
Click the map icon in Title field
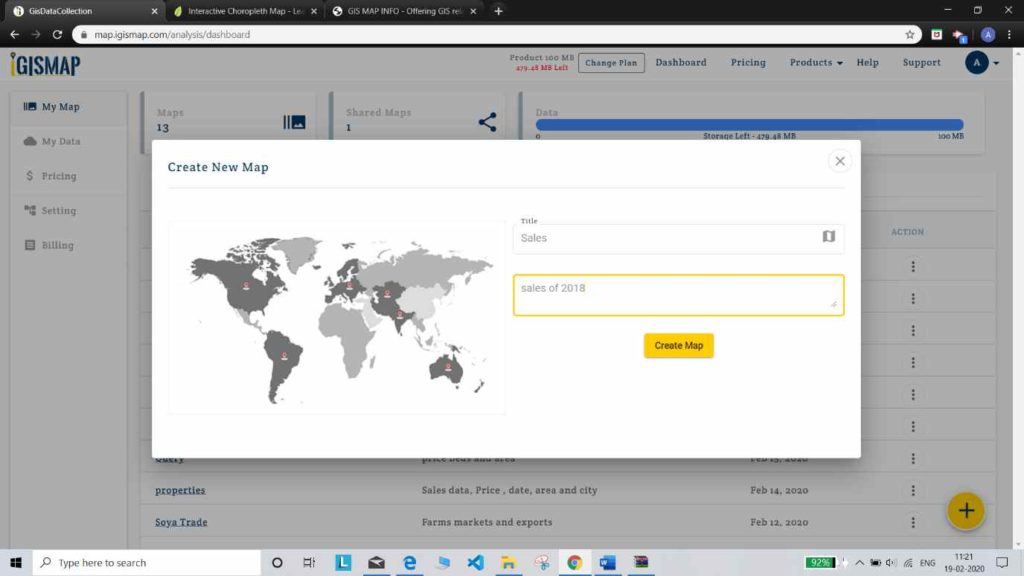pos(828,236)
